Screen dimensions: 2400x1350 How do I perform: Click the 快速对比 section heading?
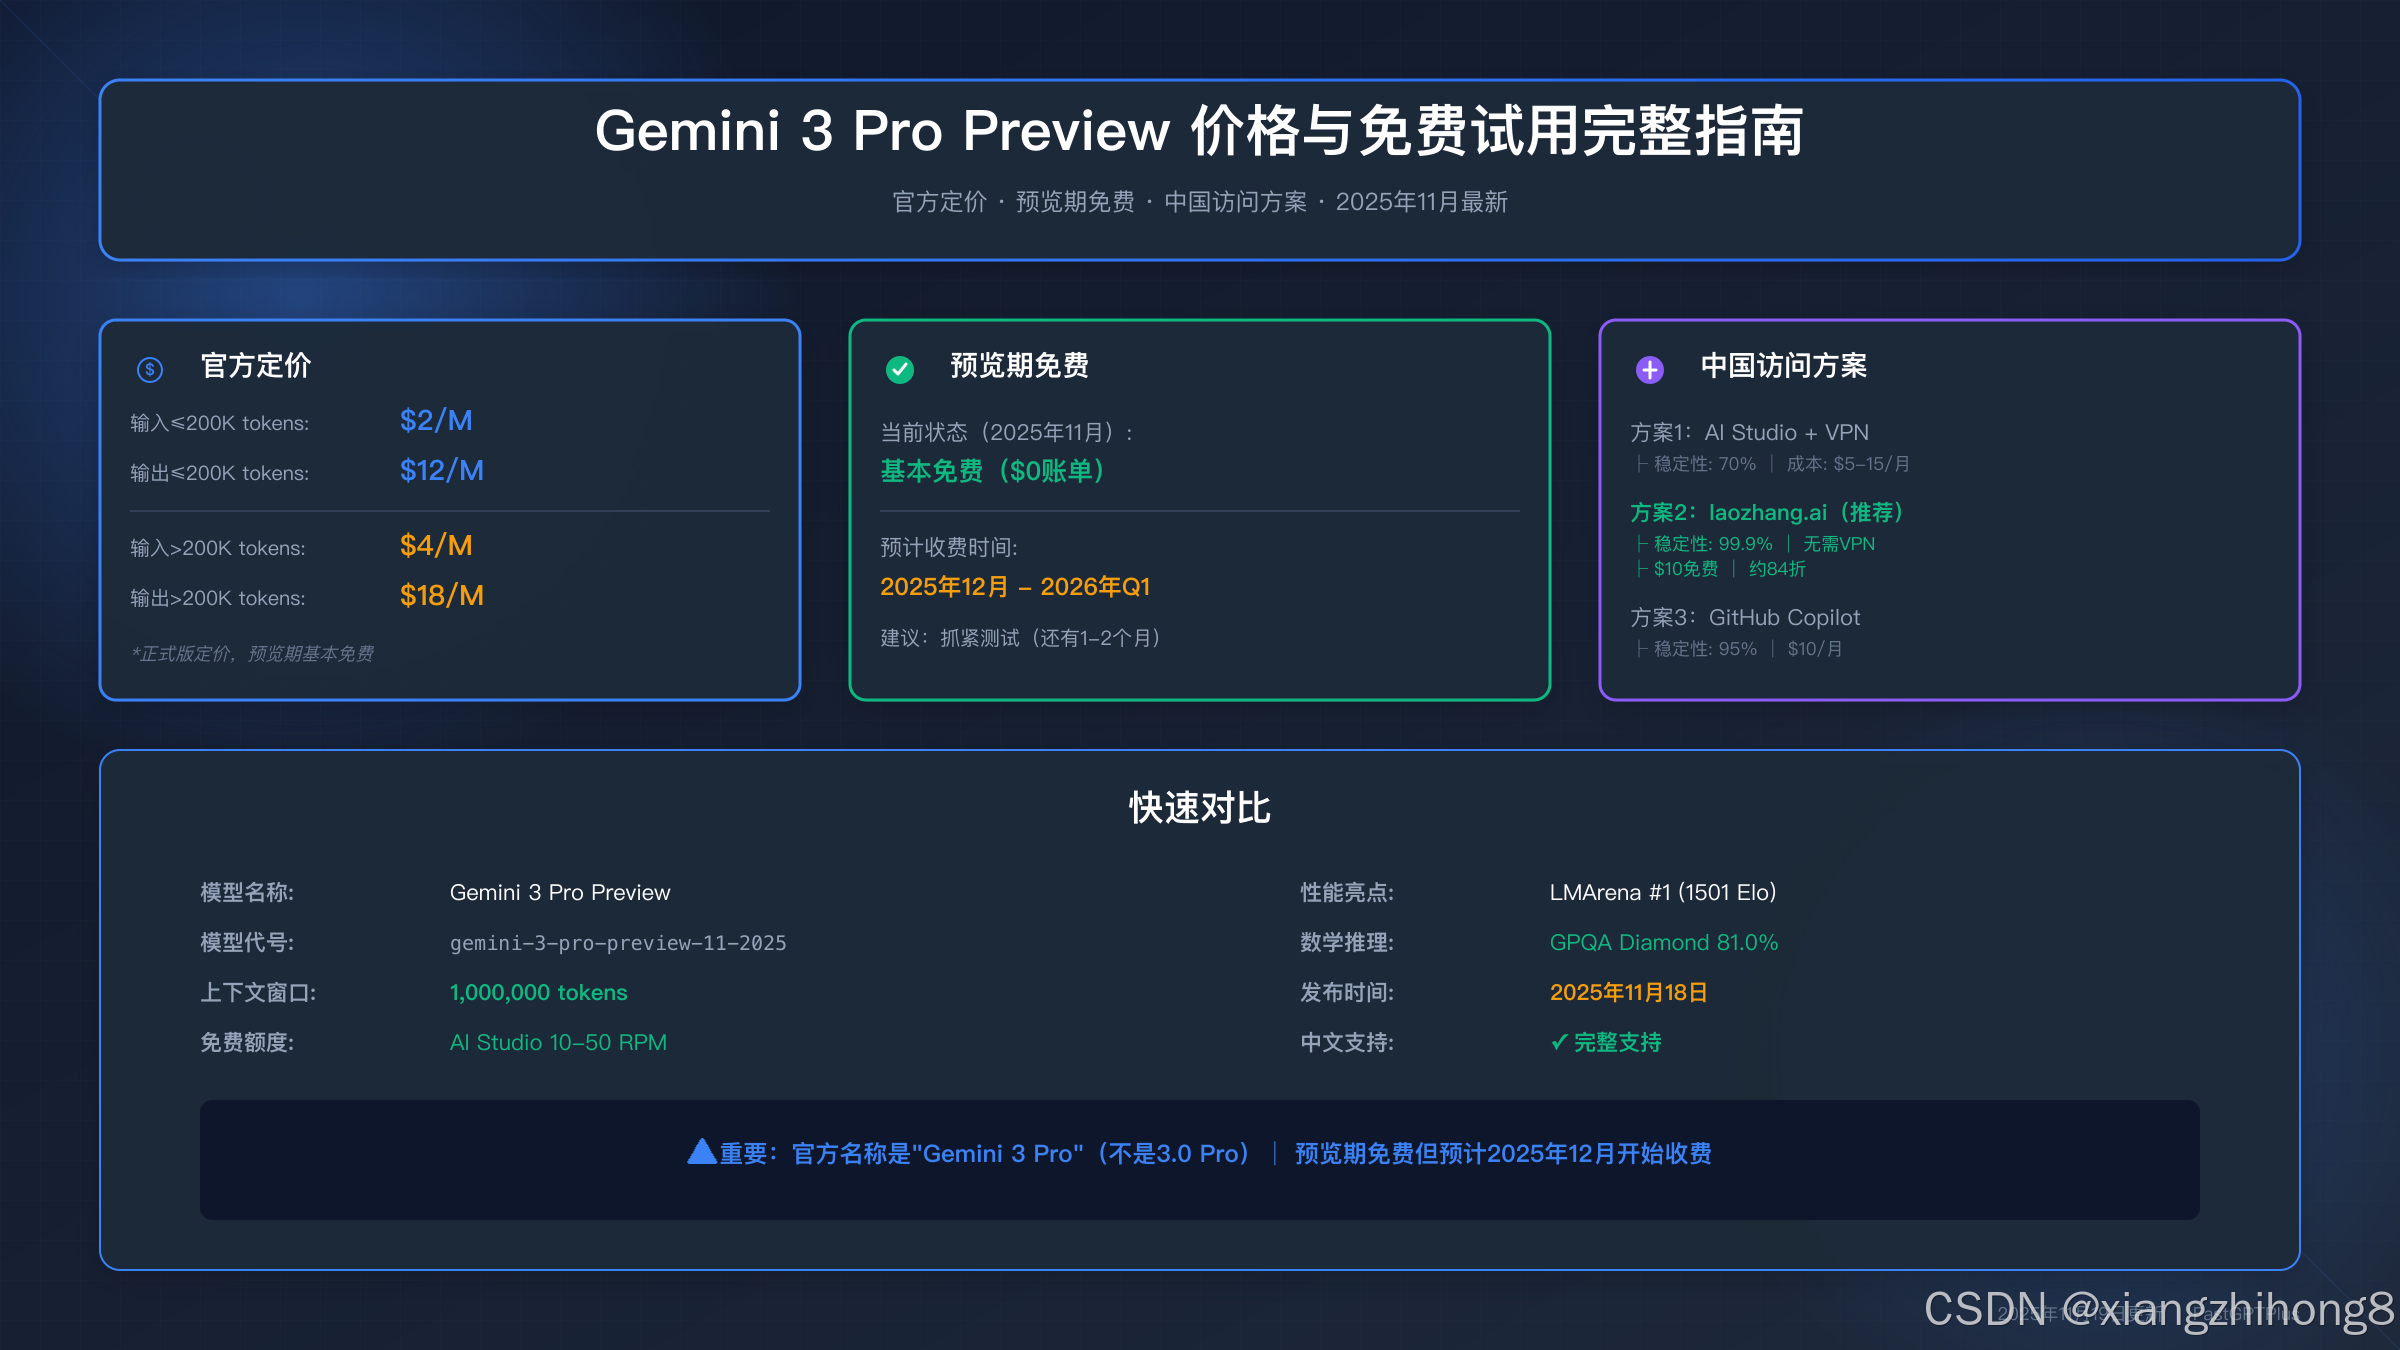pyautogui.click(x=1199, y=807)
